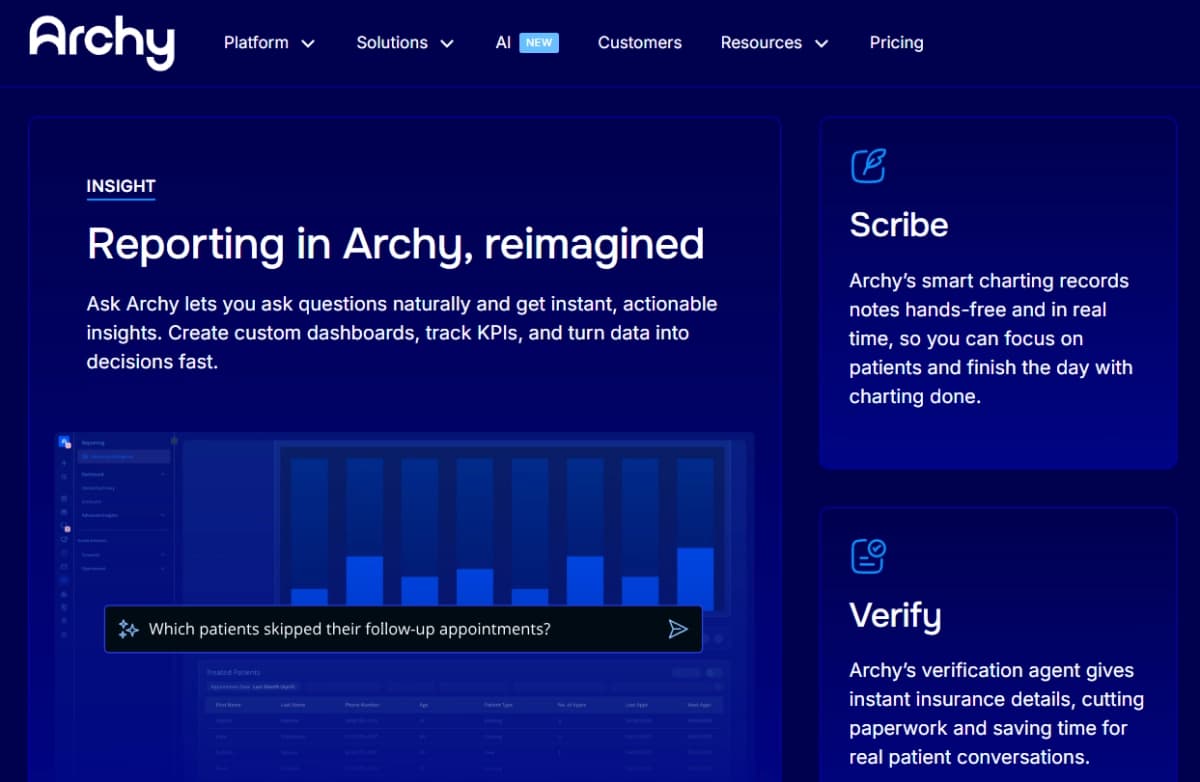Open the AI menu item
1200x782 pixels.
coord(503,42)
